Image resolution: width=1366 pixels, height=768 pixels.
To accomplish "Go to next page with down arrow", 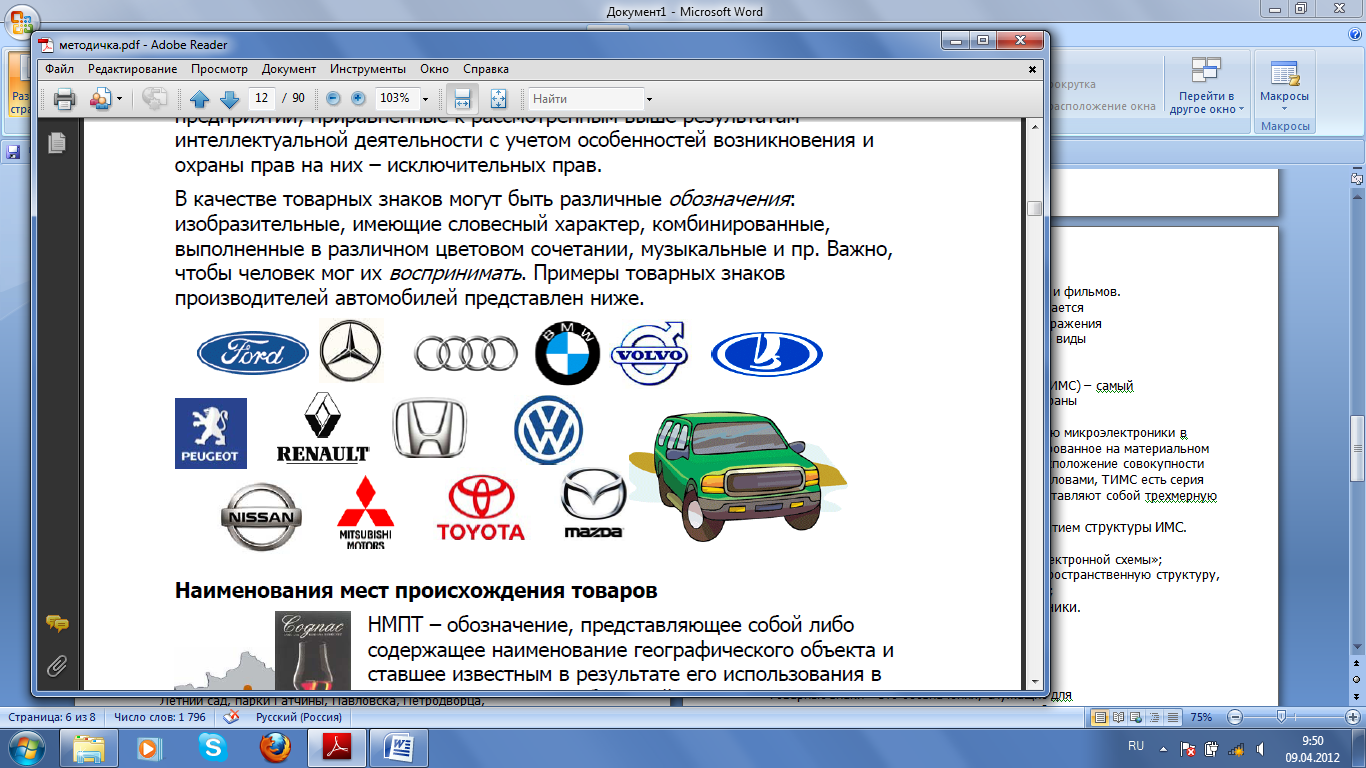I will click(228, 99).
